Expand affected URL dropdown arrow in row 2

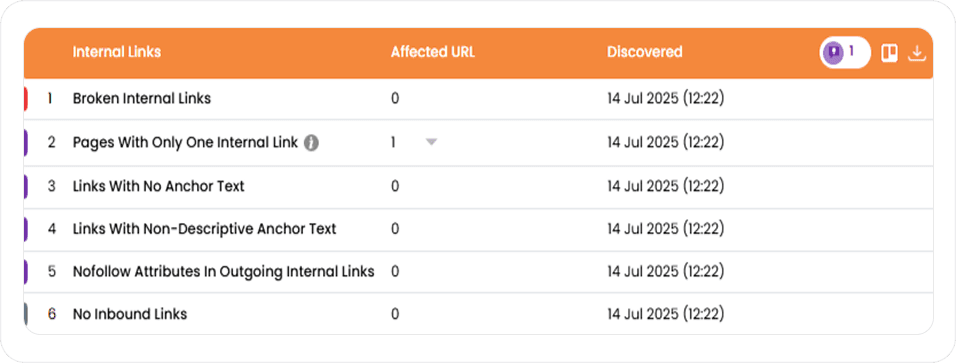coord(432,143)
